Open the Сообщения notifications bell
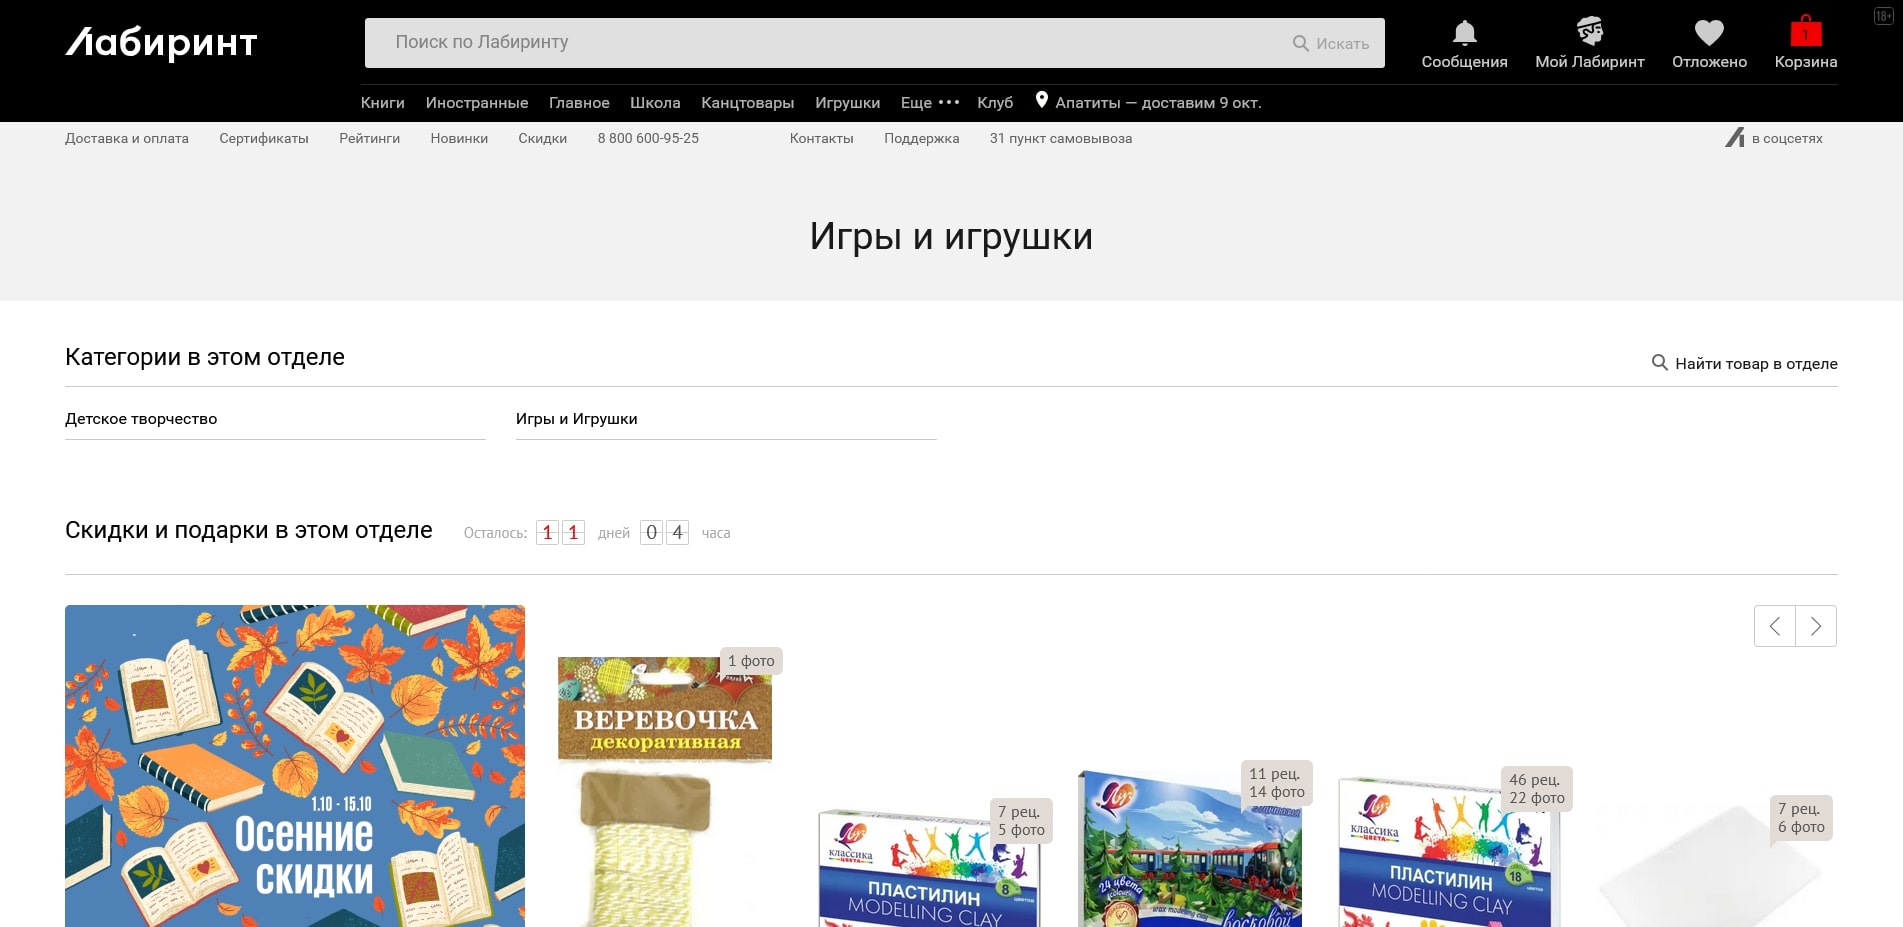 coord(1463,33)
